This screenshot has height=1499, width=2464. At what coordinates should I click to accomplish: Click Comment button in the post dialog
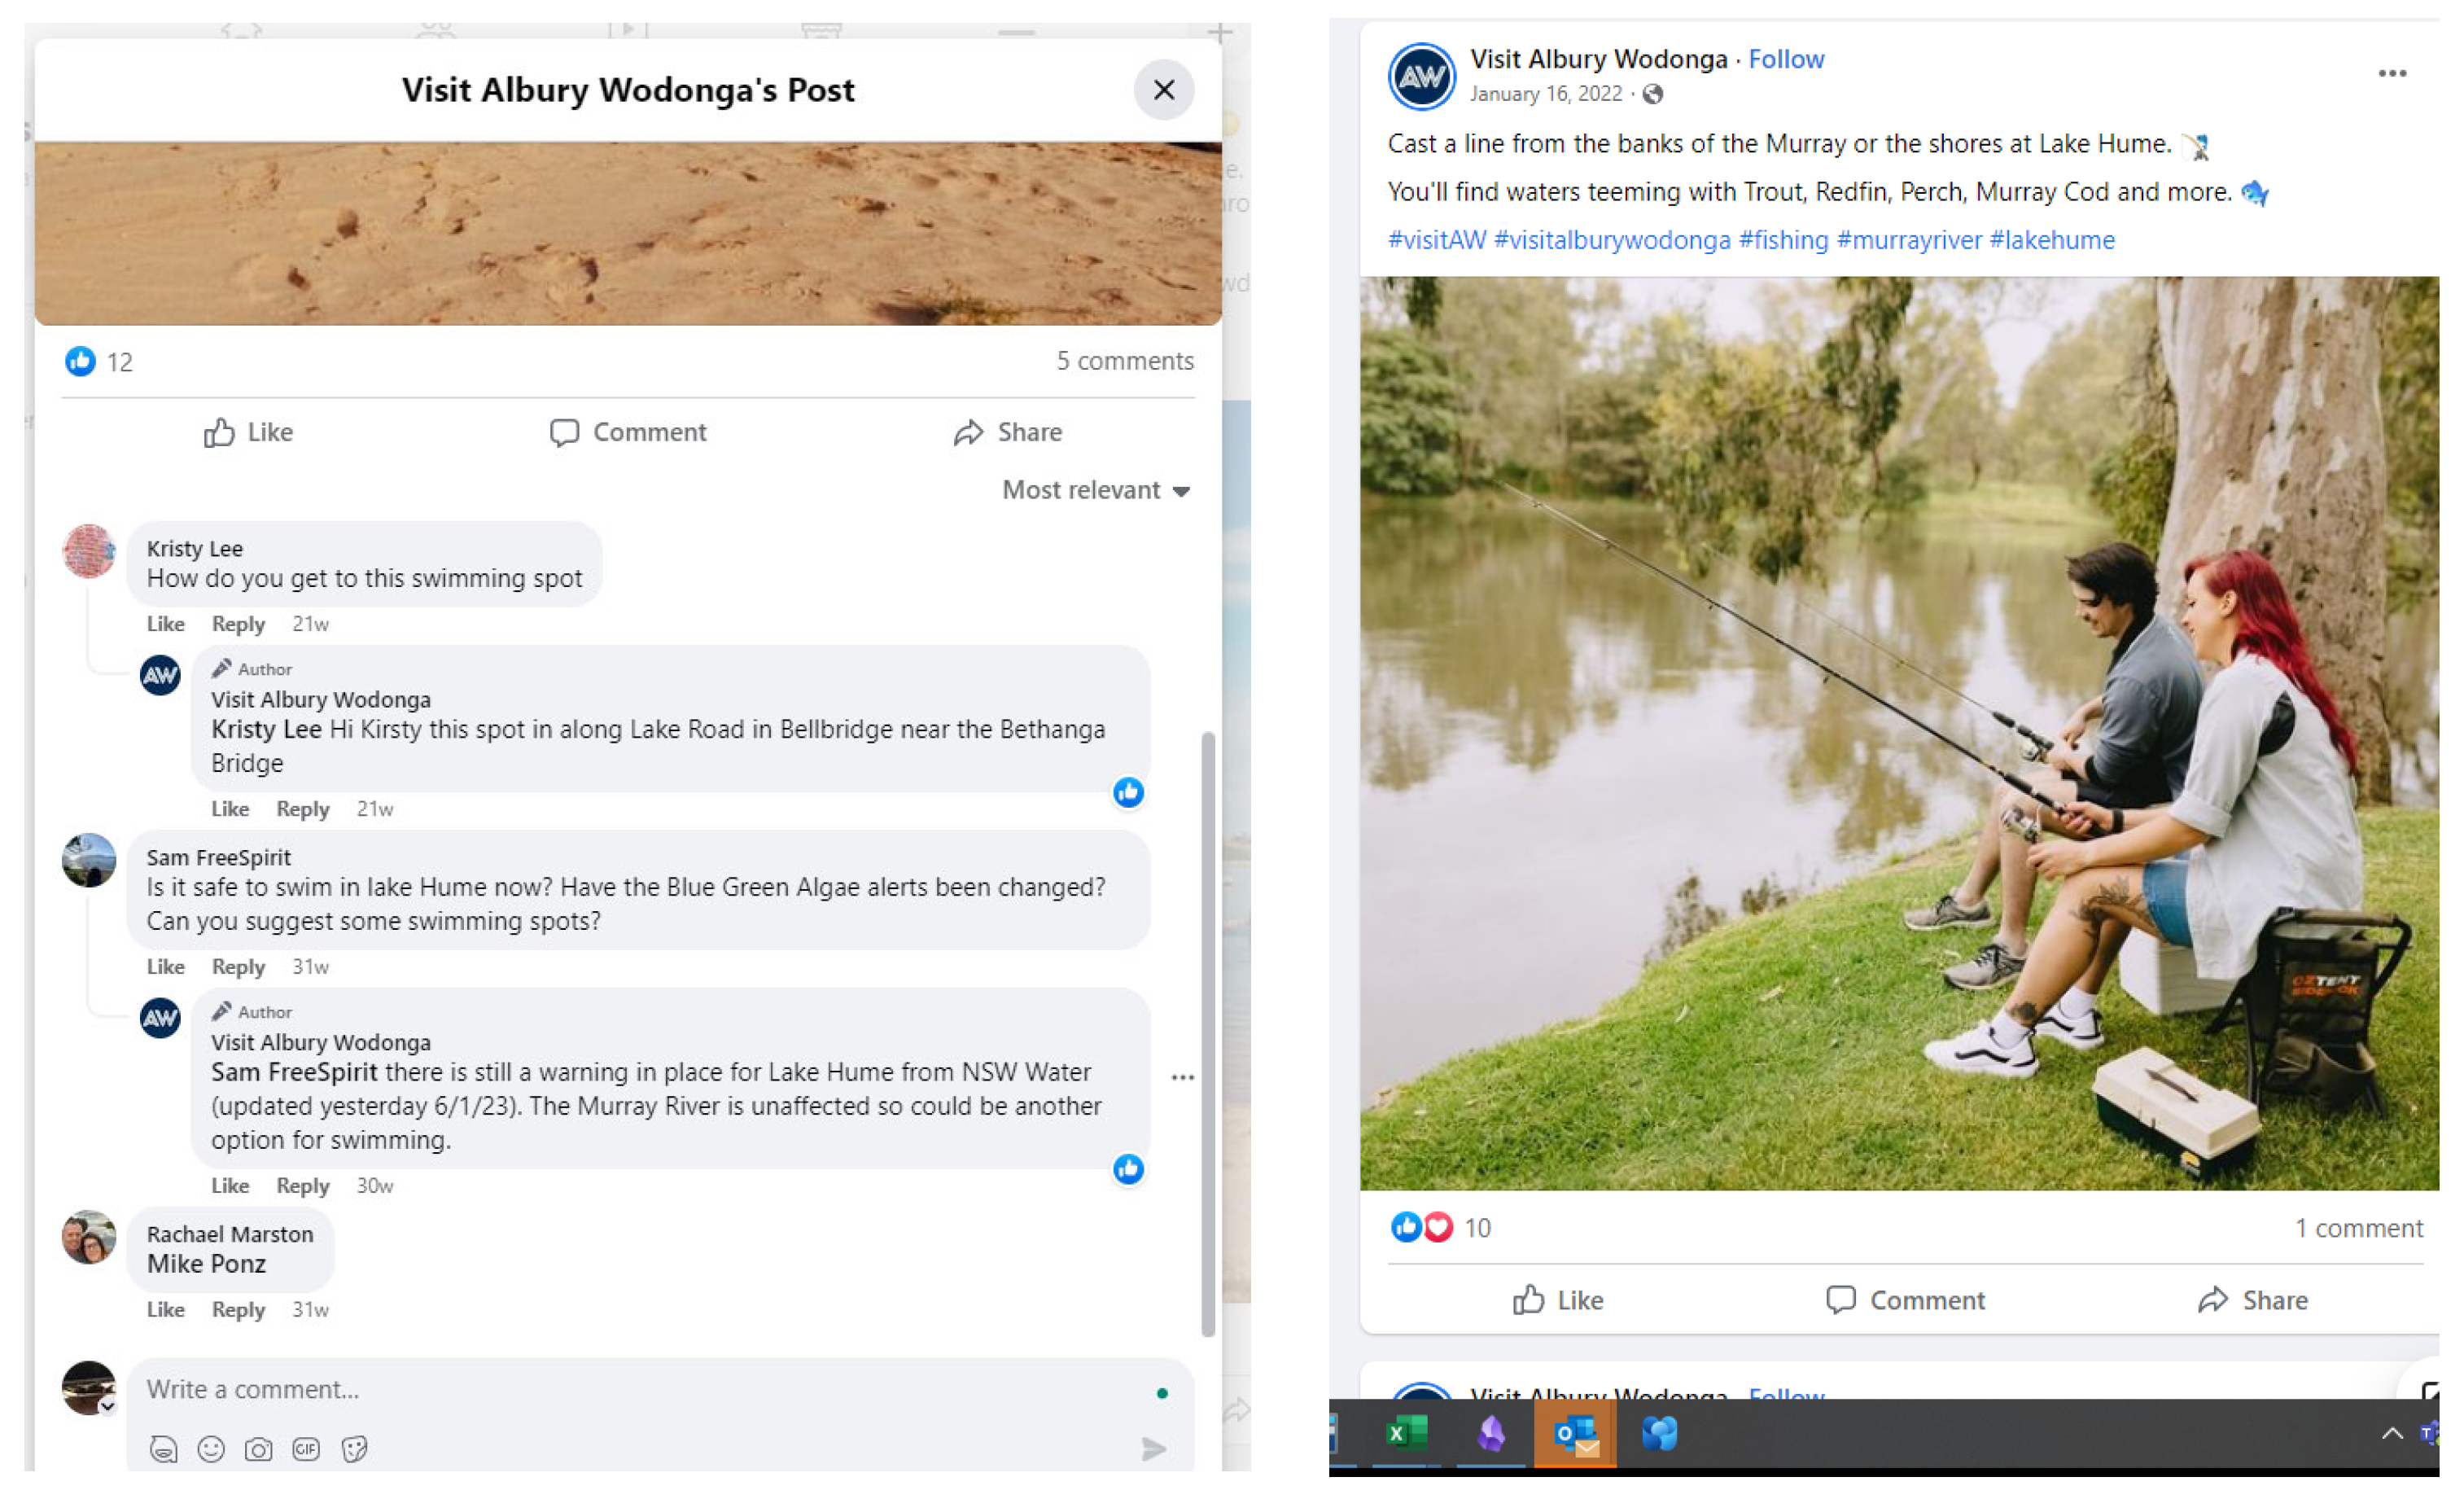[628, 432]
